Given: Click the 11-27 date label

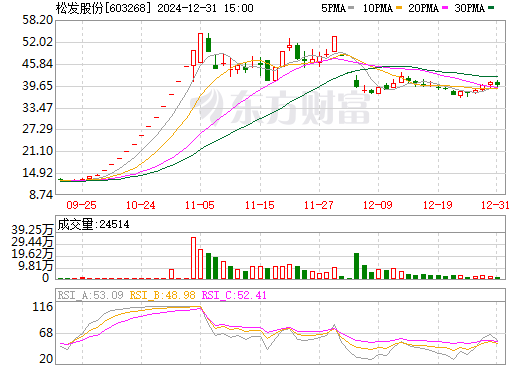Looking at the screenshot, I should tap(319, 205).
